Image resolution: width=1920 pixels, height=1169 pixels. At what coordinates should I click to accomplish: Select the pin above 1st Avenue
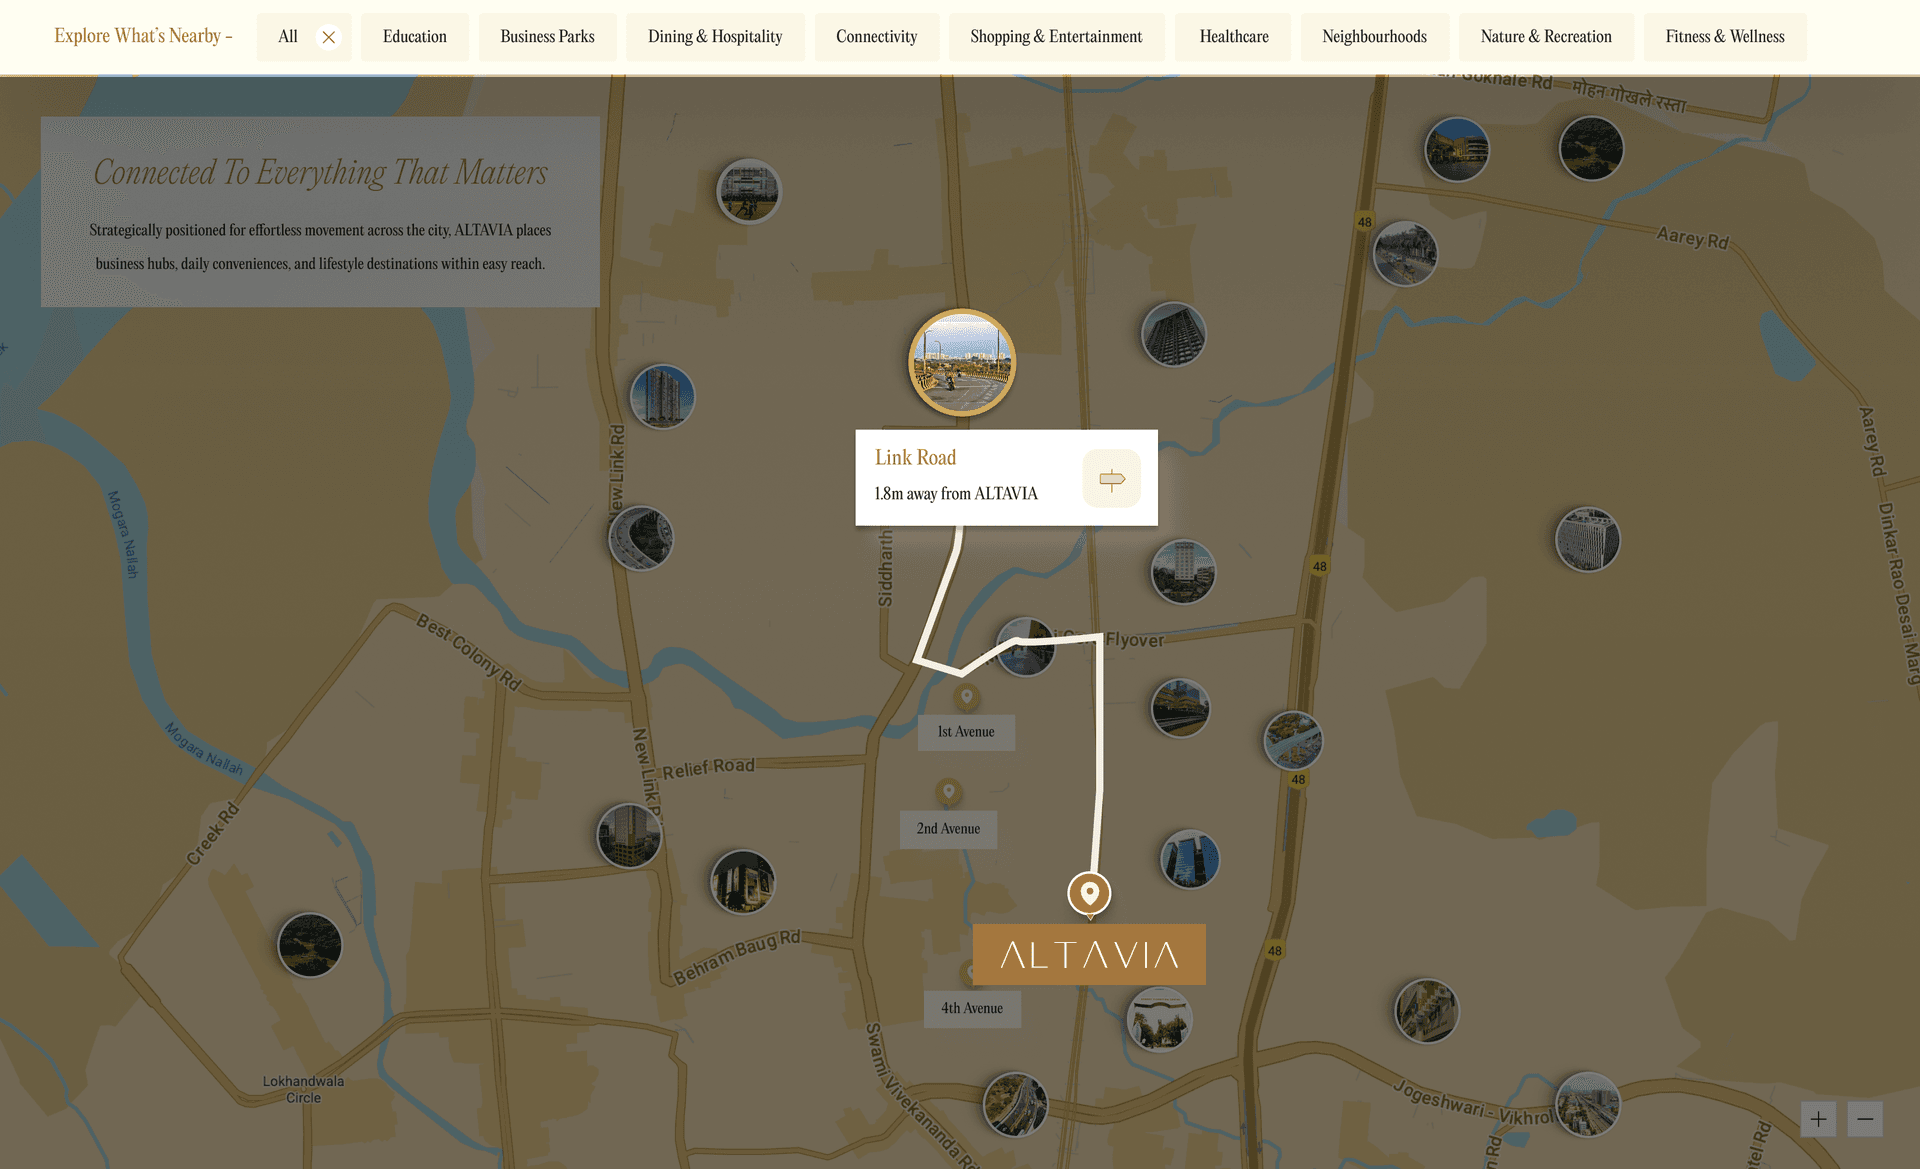[966, 697]
